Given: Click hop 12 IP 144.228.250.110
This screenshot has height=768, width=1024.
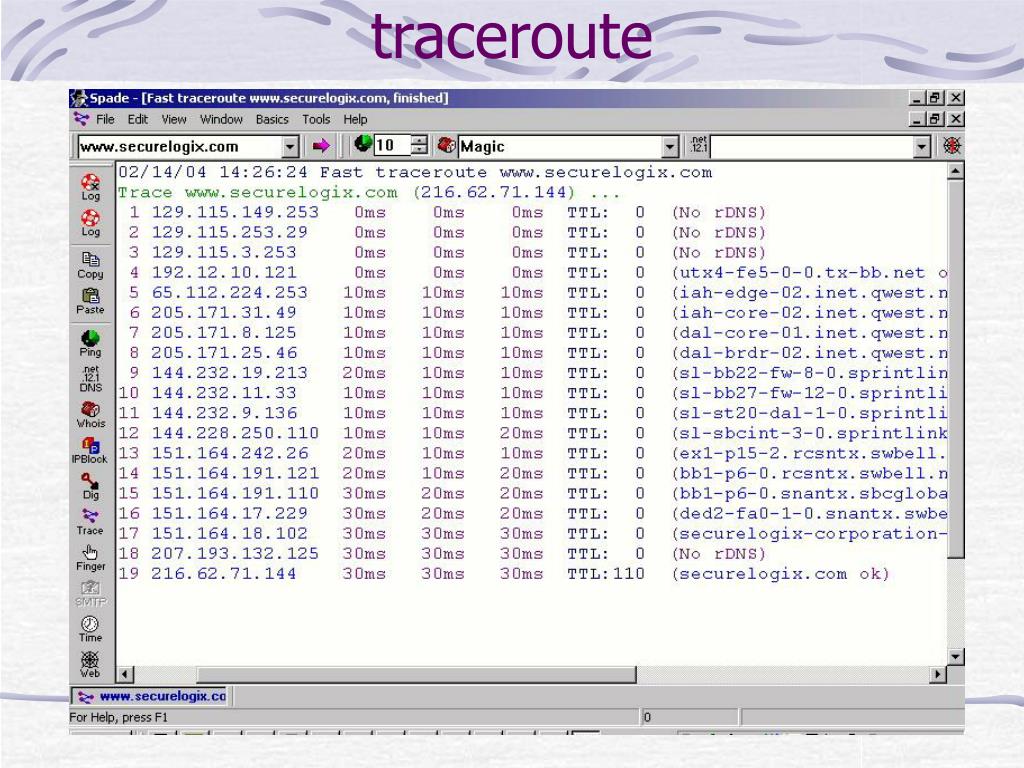Looking at the screenshot, I should pos(235,433).
